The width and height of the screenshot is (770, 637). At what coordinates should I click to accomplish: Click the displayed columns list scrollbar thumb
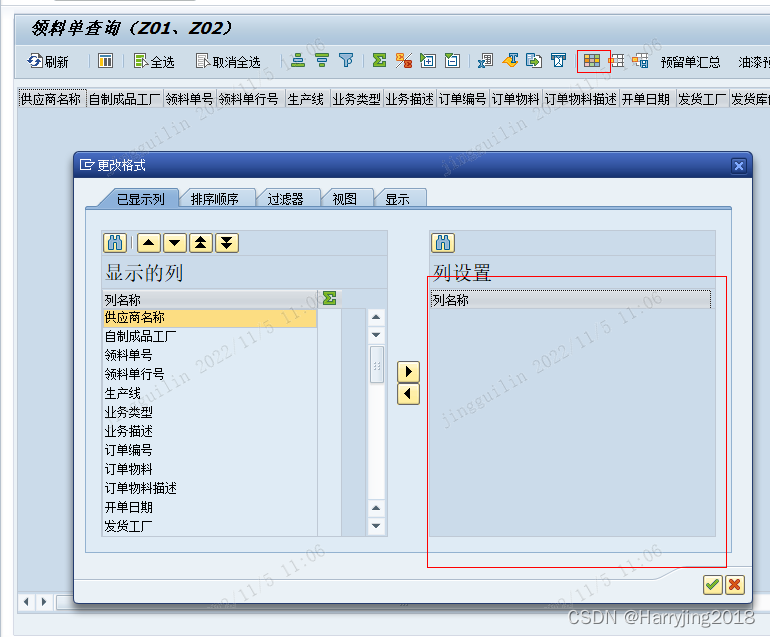coord(377,365)
